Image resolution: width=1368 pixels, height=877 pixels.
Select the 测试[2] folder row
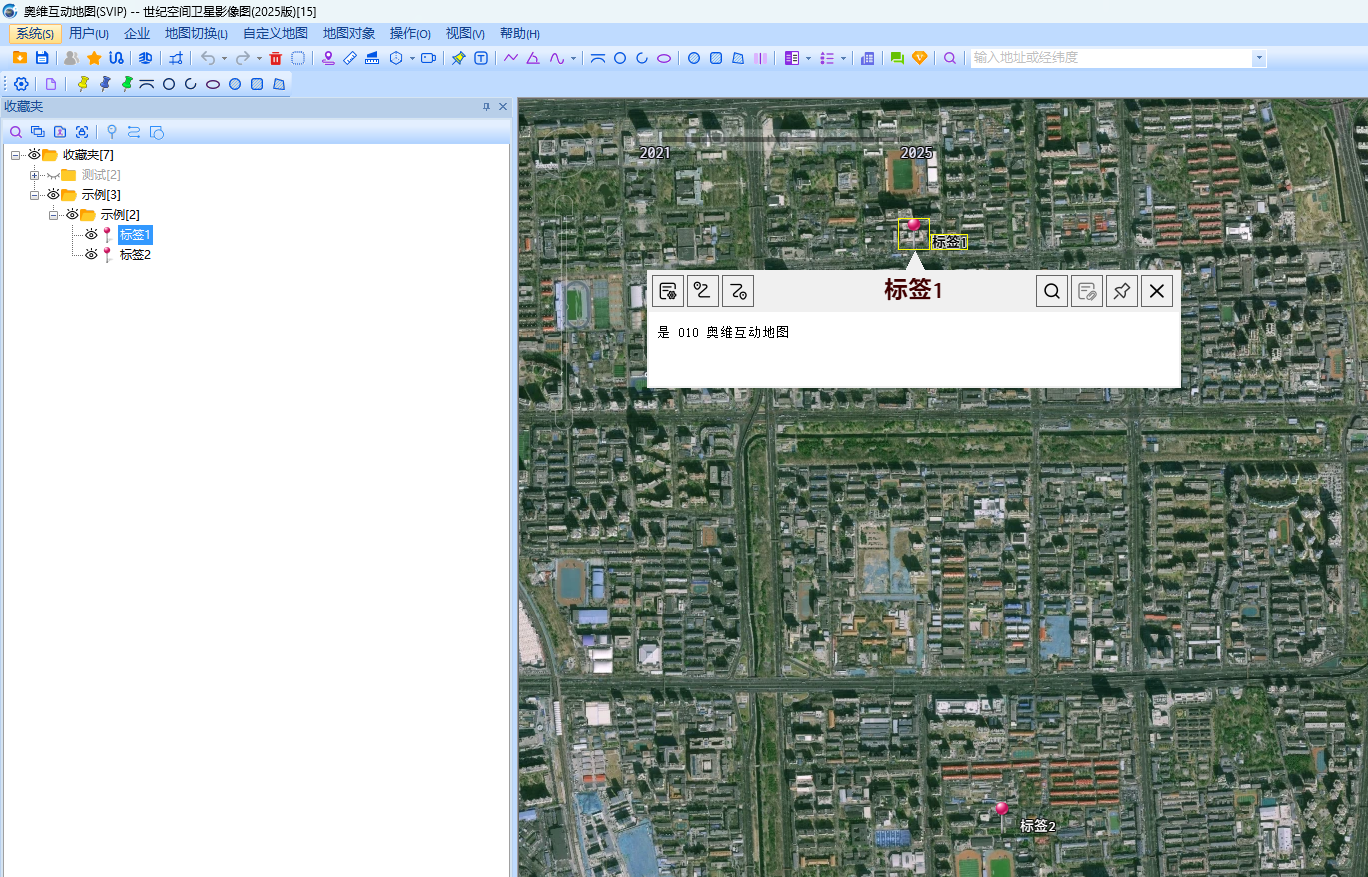pyautogui.click(x=101, y=175)
